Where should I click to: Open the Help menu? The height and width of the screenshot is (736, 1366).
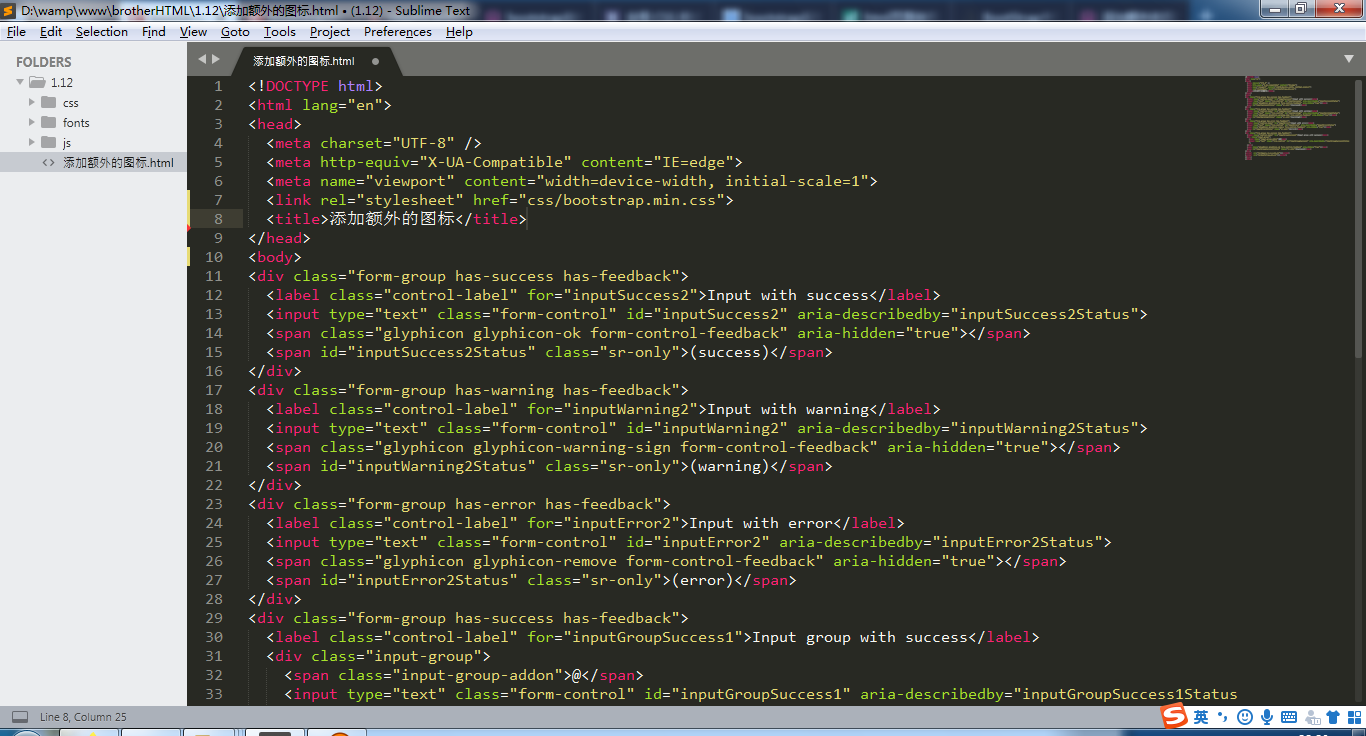point(459,32)
